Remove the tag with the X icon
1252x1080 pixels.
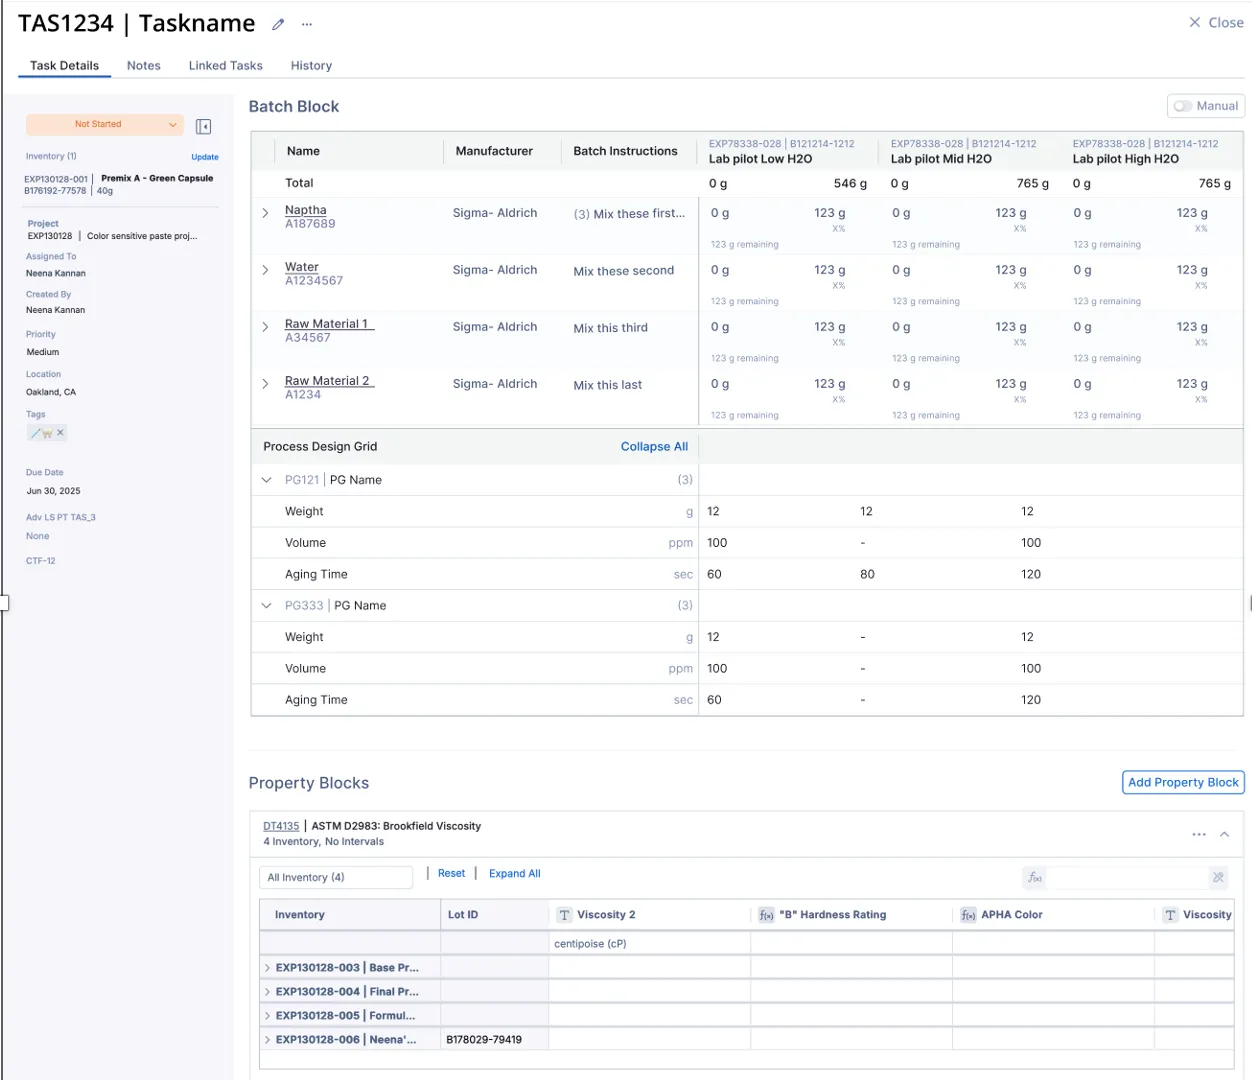60,433
